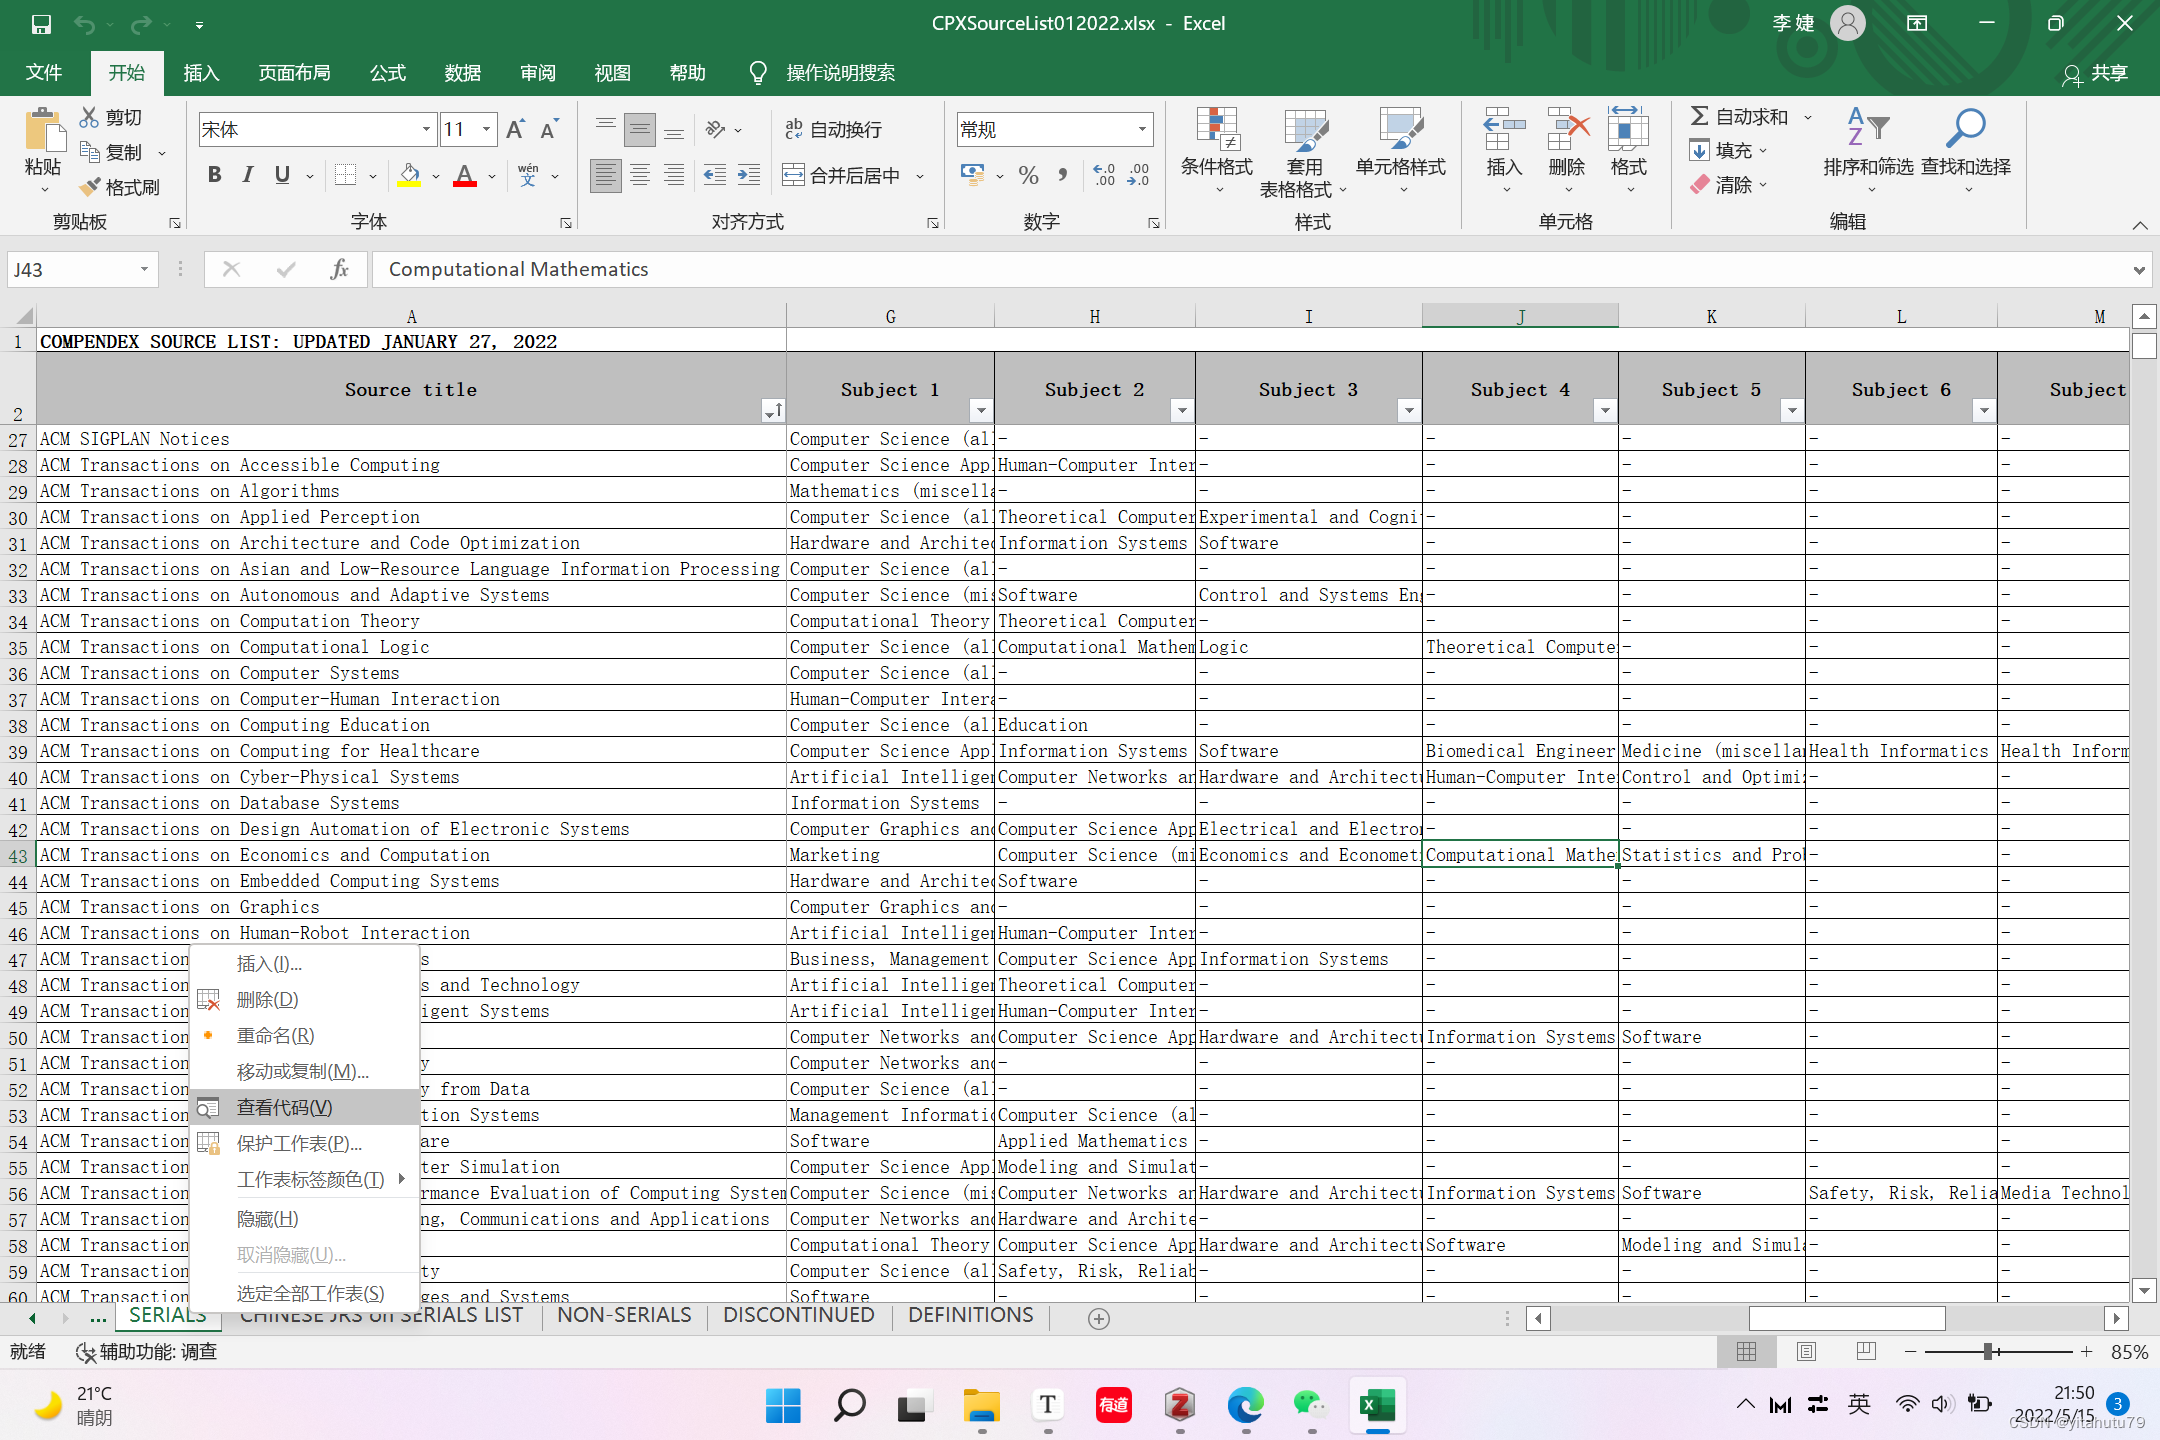Viewport: 2160px width, 1440px height.
Task: Click the 共享 share button
Action: [x=2096, y=73]
